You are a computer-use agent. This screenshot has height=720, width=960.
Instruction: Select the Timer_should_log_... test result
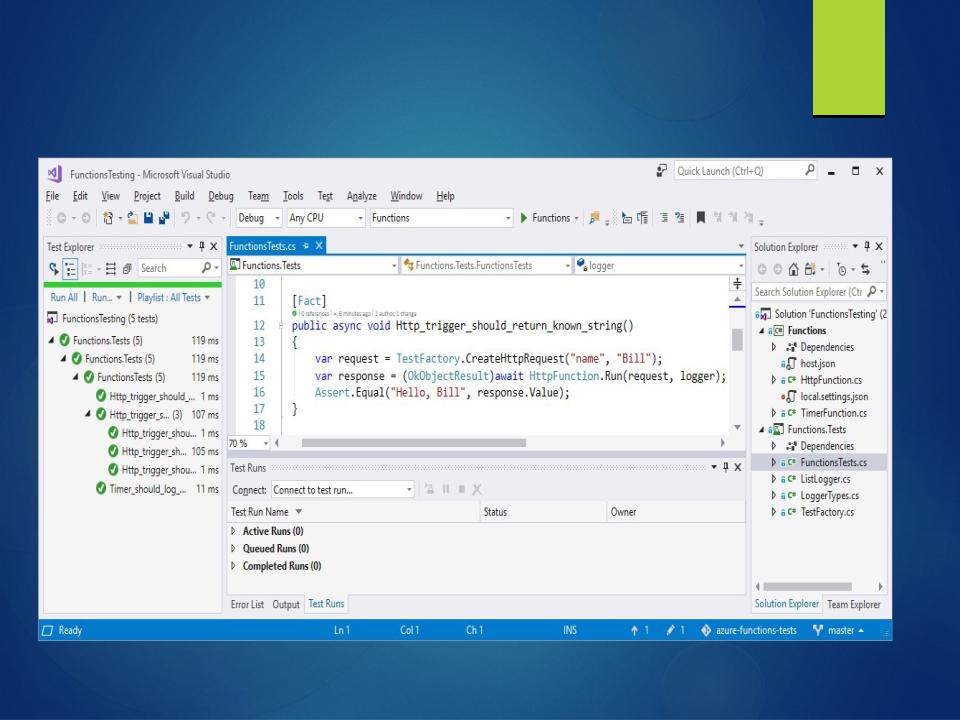tap(157, 489)
